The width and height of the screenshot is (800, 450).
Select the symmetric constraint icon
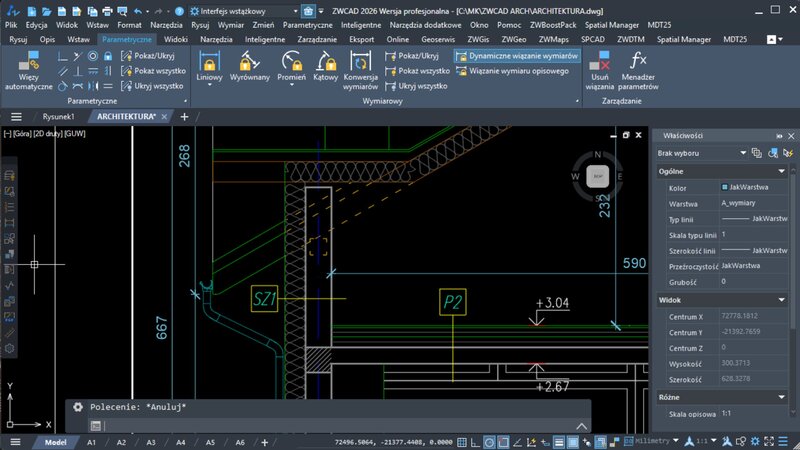pyautogui.click(x=93, y=86)
